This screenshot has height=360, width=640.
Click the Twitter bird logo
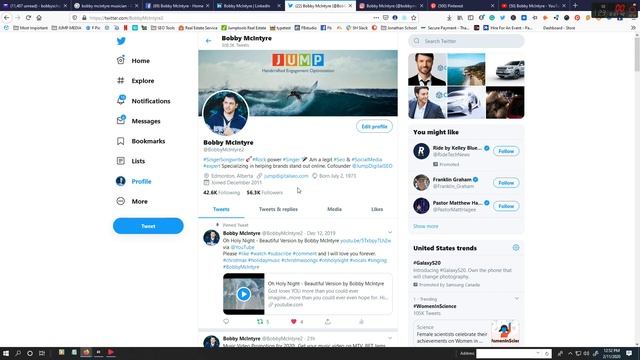point(121,41)
